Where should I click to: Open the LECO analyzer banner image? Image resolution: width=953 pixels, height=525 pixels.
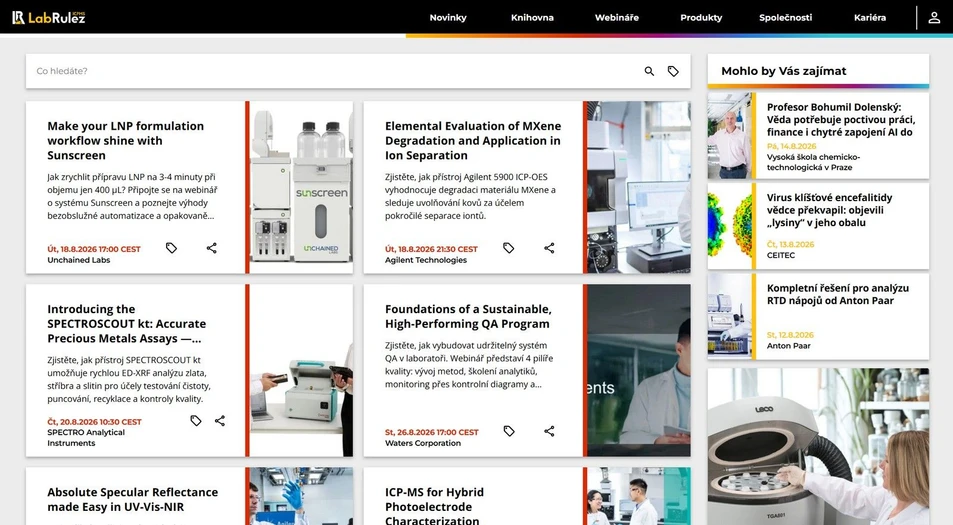818,447
